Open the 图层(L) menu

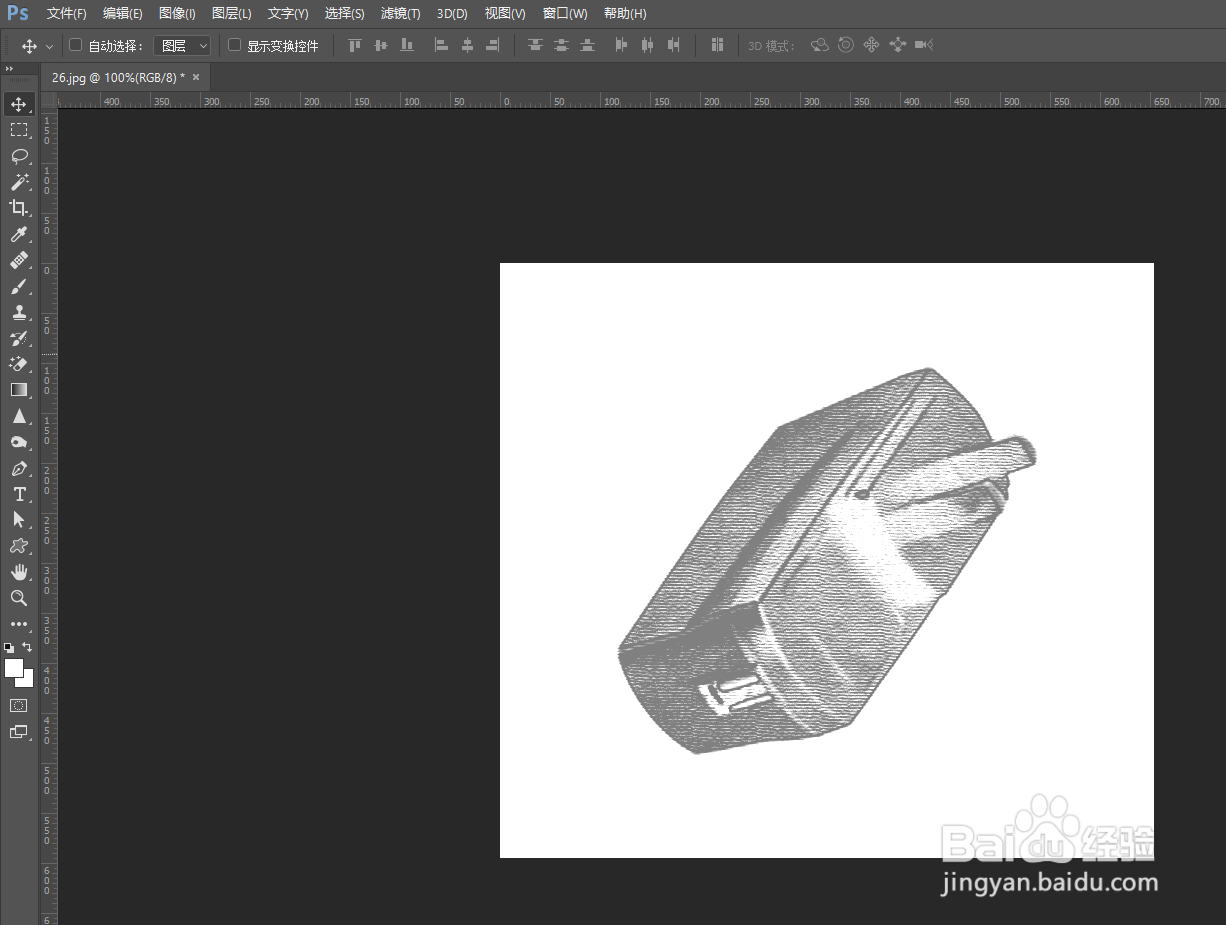coord(232,14)
